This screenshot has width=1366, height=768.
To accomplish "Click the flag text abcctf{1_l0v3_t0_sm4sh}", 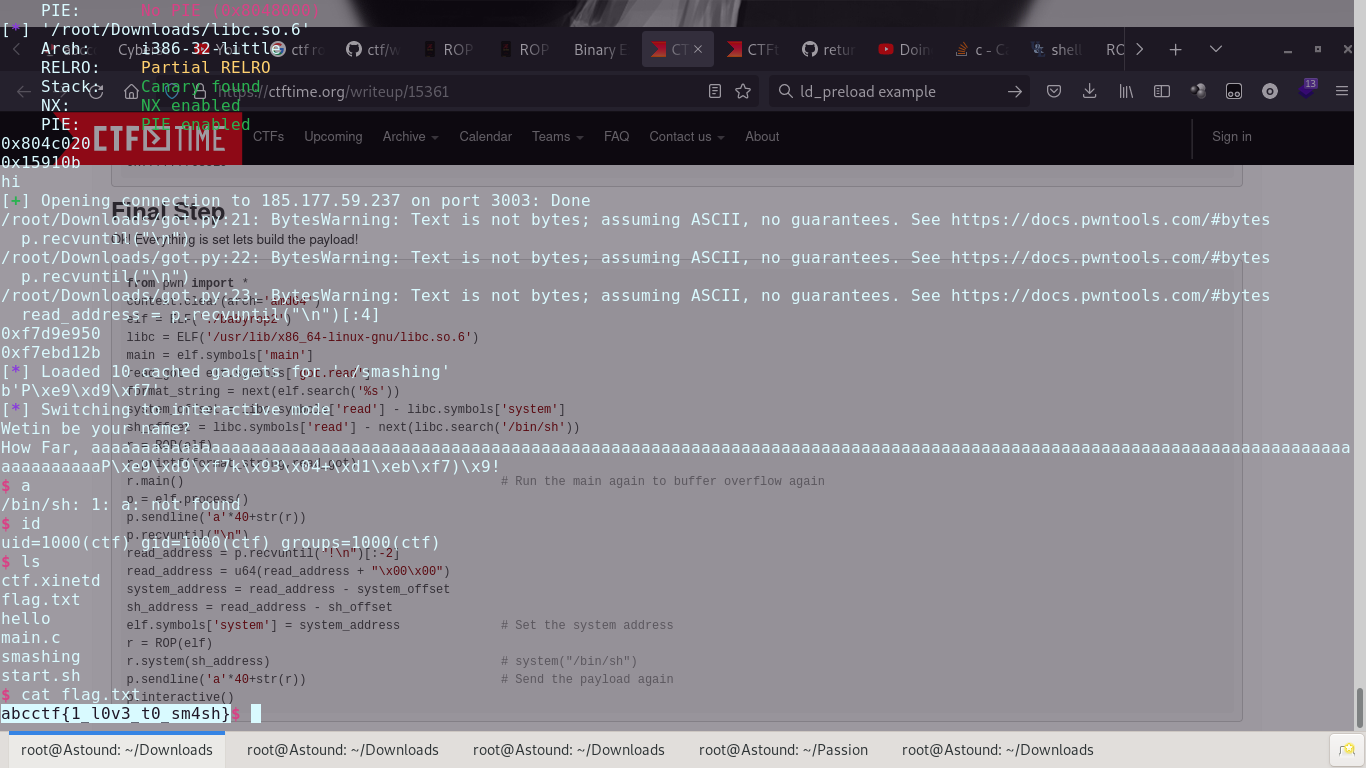I will [116, 713].
